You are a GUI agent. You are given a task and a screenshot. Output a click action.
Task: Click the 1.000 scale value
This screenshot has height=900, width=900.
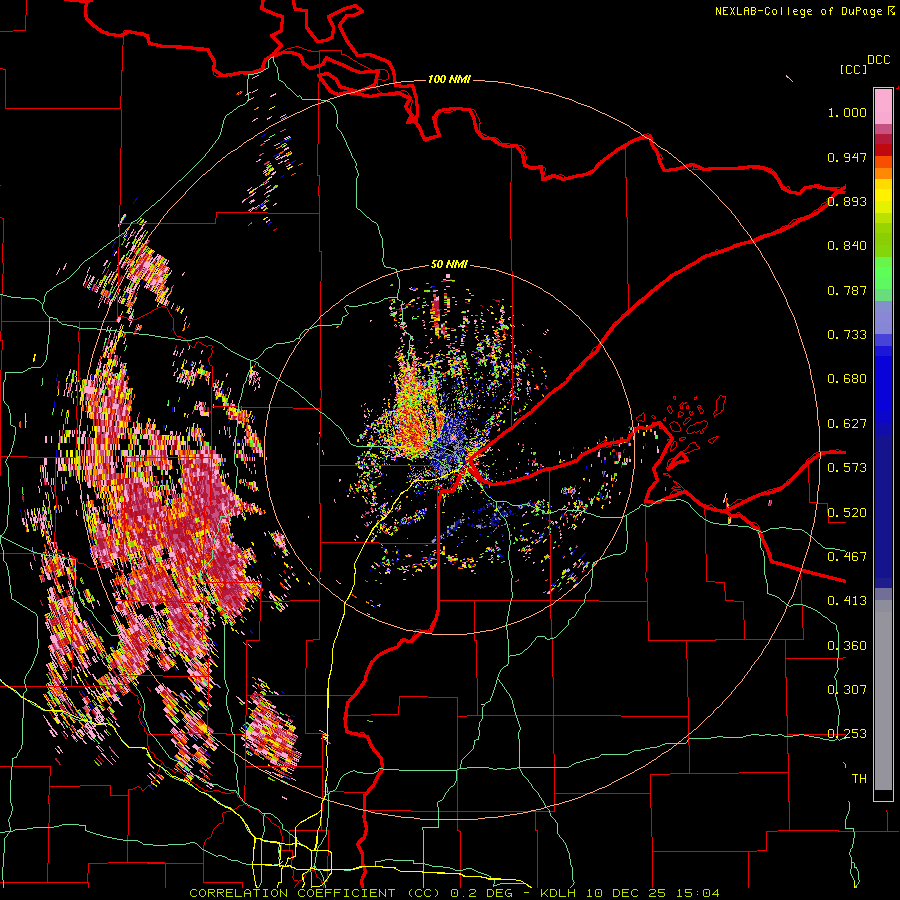click(847, 112)
